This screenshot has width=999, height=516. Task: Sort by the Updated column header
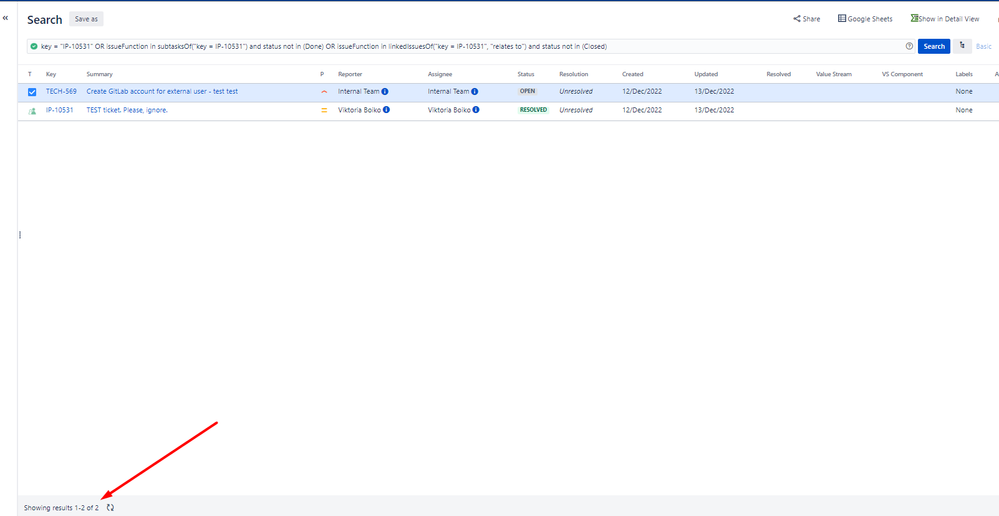point(706,75)
